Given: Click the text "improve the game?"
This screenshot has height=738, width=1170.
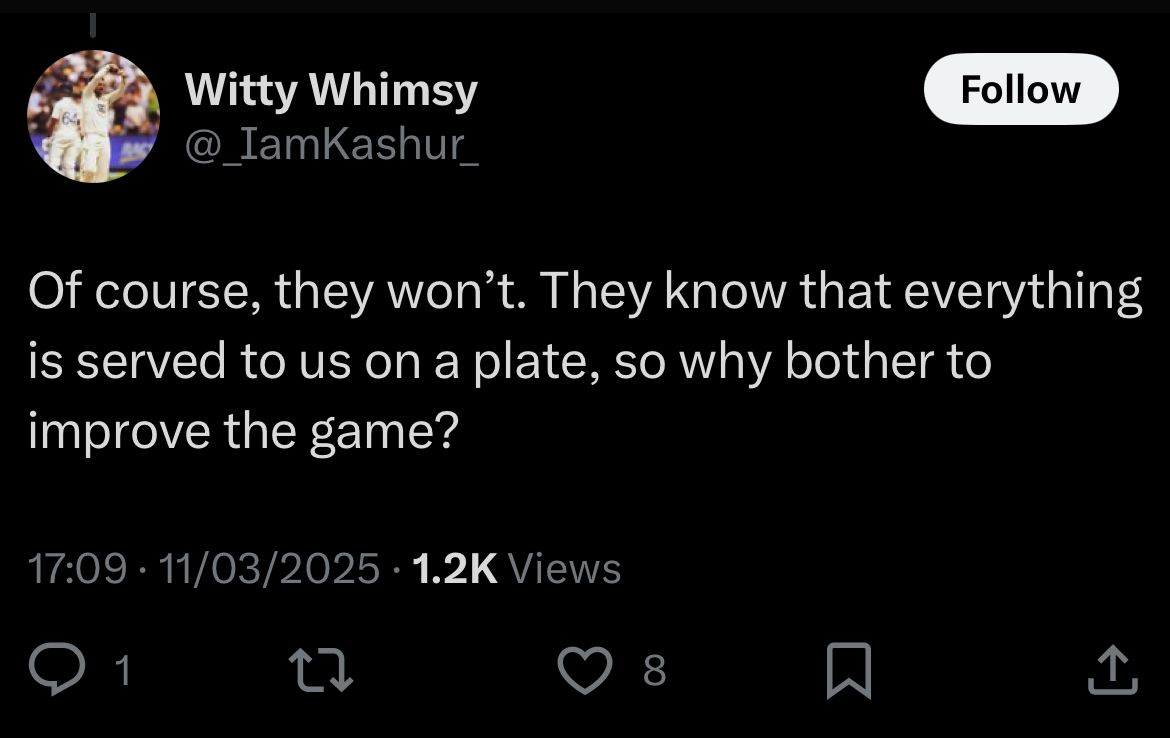Looking at the screenshot, I should pos(243,431).
